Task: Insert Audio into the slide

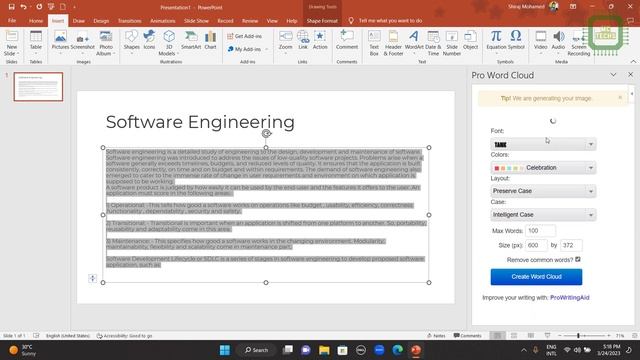Action: 558,41
